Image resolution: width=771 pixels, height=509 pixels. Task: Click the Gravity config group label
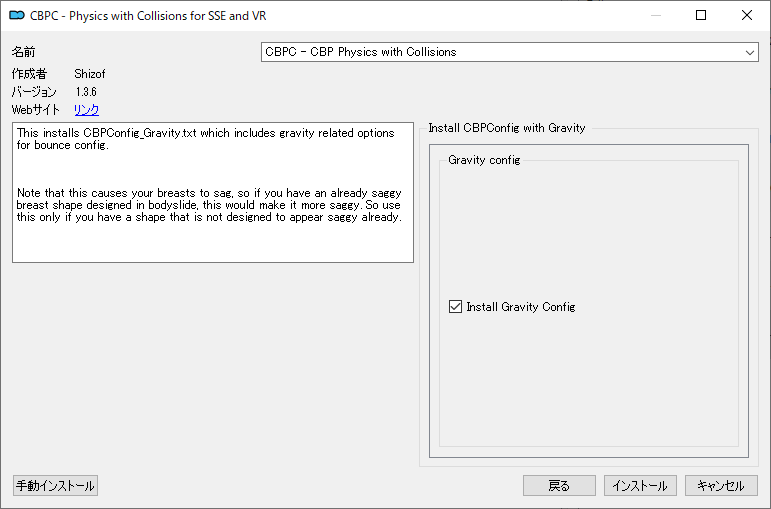tap(484, 160)
